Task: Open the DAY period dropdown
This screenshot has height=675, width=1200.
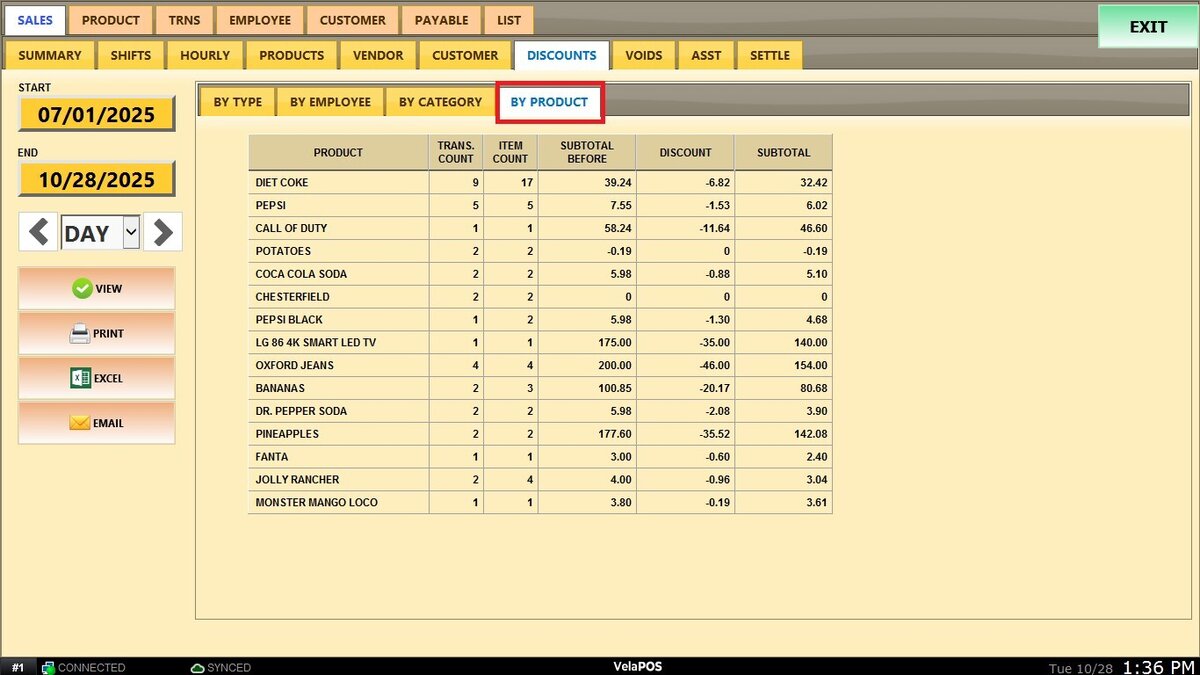Action: pos(100,233)
